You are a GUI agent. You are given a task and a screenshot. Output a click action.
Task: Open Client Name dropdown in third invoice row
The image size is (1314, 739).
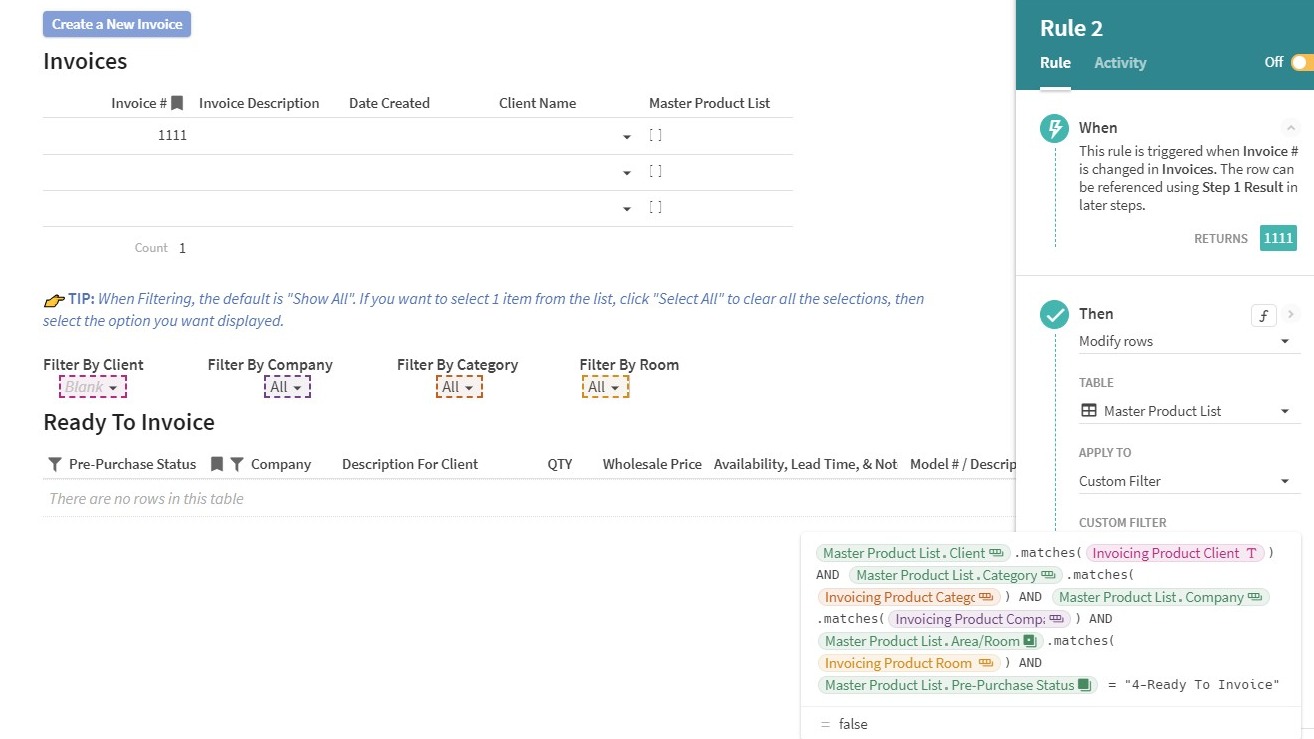[627, 209]
